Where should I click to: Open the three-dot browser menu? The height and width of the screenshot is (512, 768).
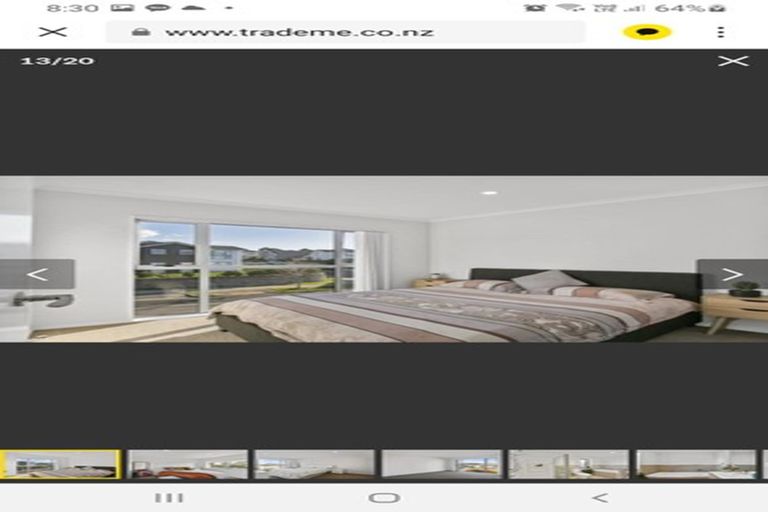tap(720, 32)
